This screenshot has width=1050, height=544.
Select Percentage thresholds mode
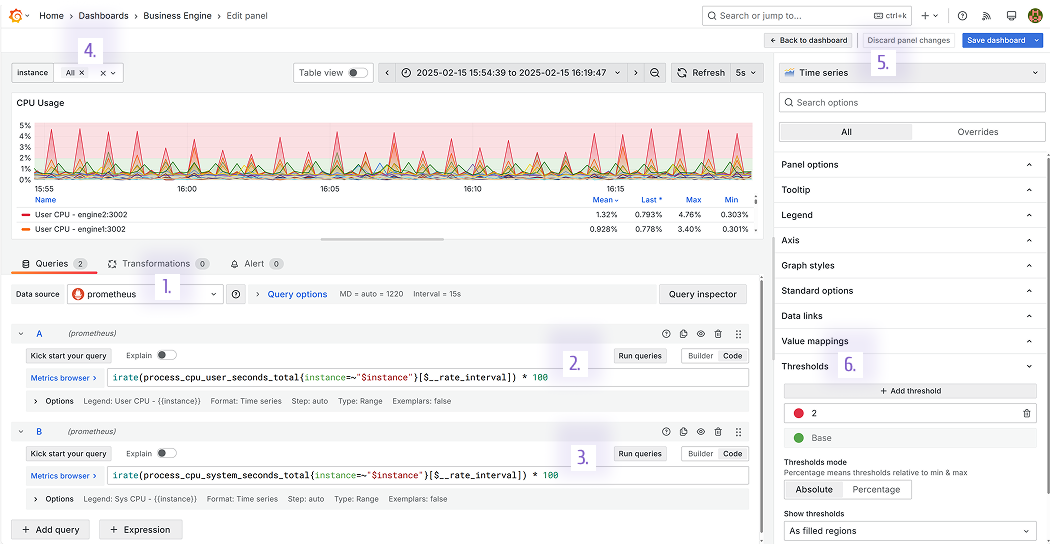[876, 490]
